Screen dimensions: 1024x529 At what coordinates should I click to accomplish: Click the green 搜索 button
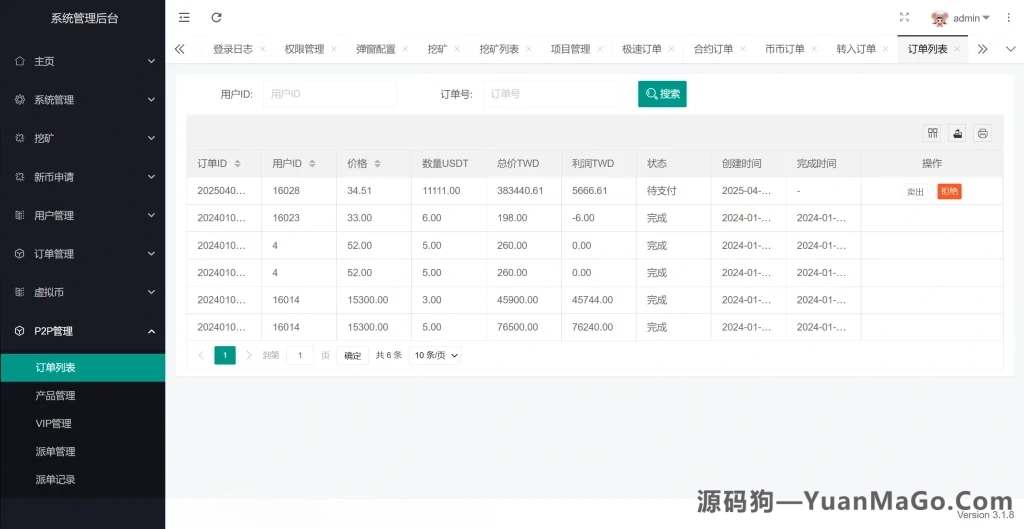pyautogui.click(x=662, y=94)
